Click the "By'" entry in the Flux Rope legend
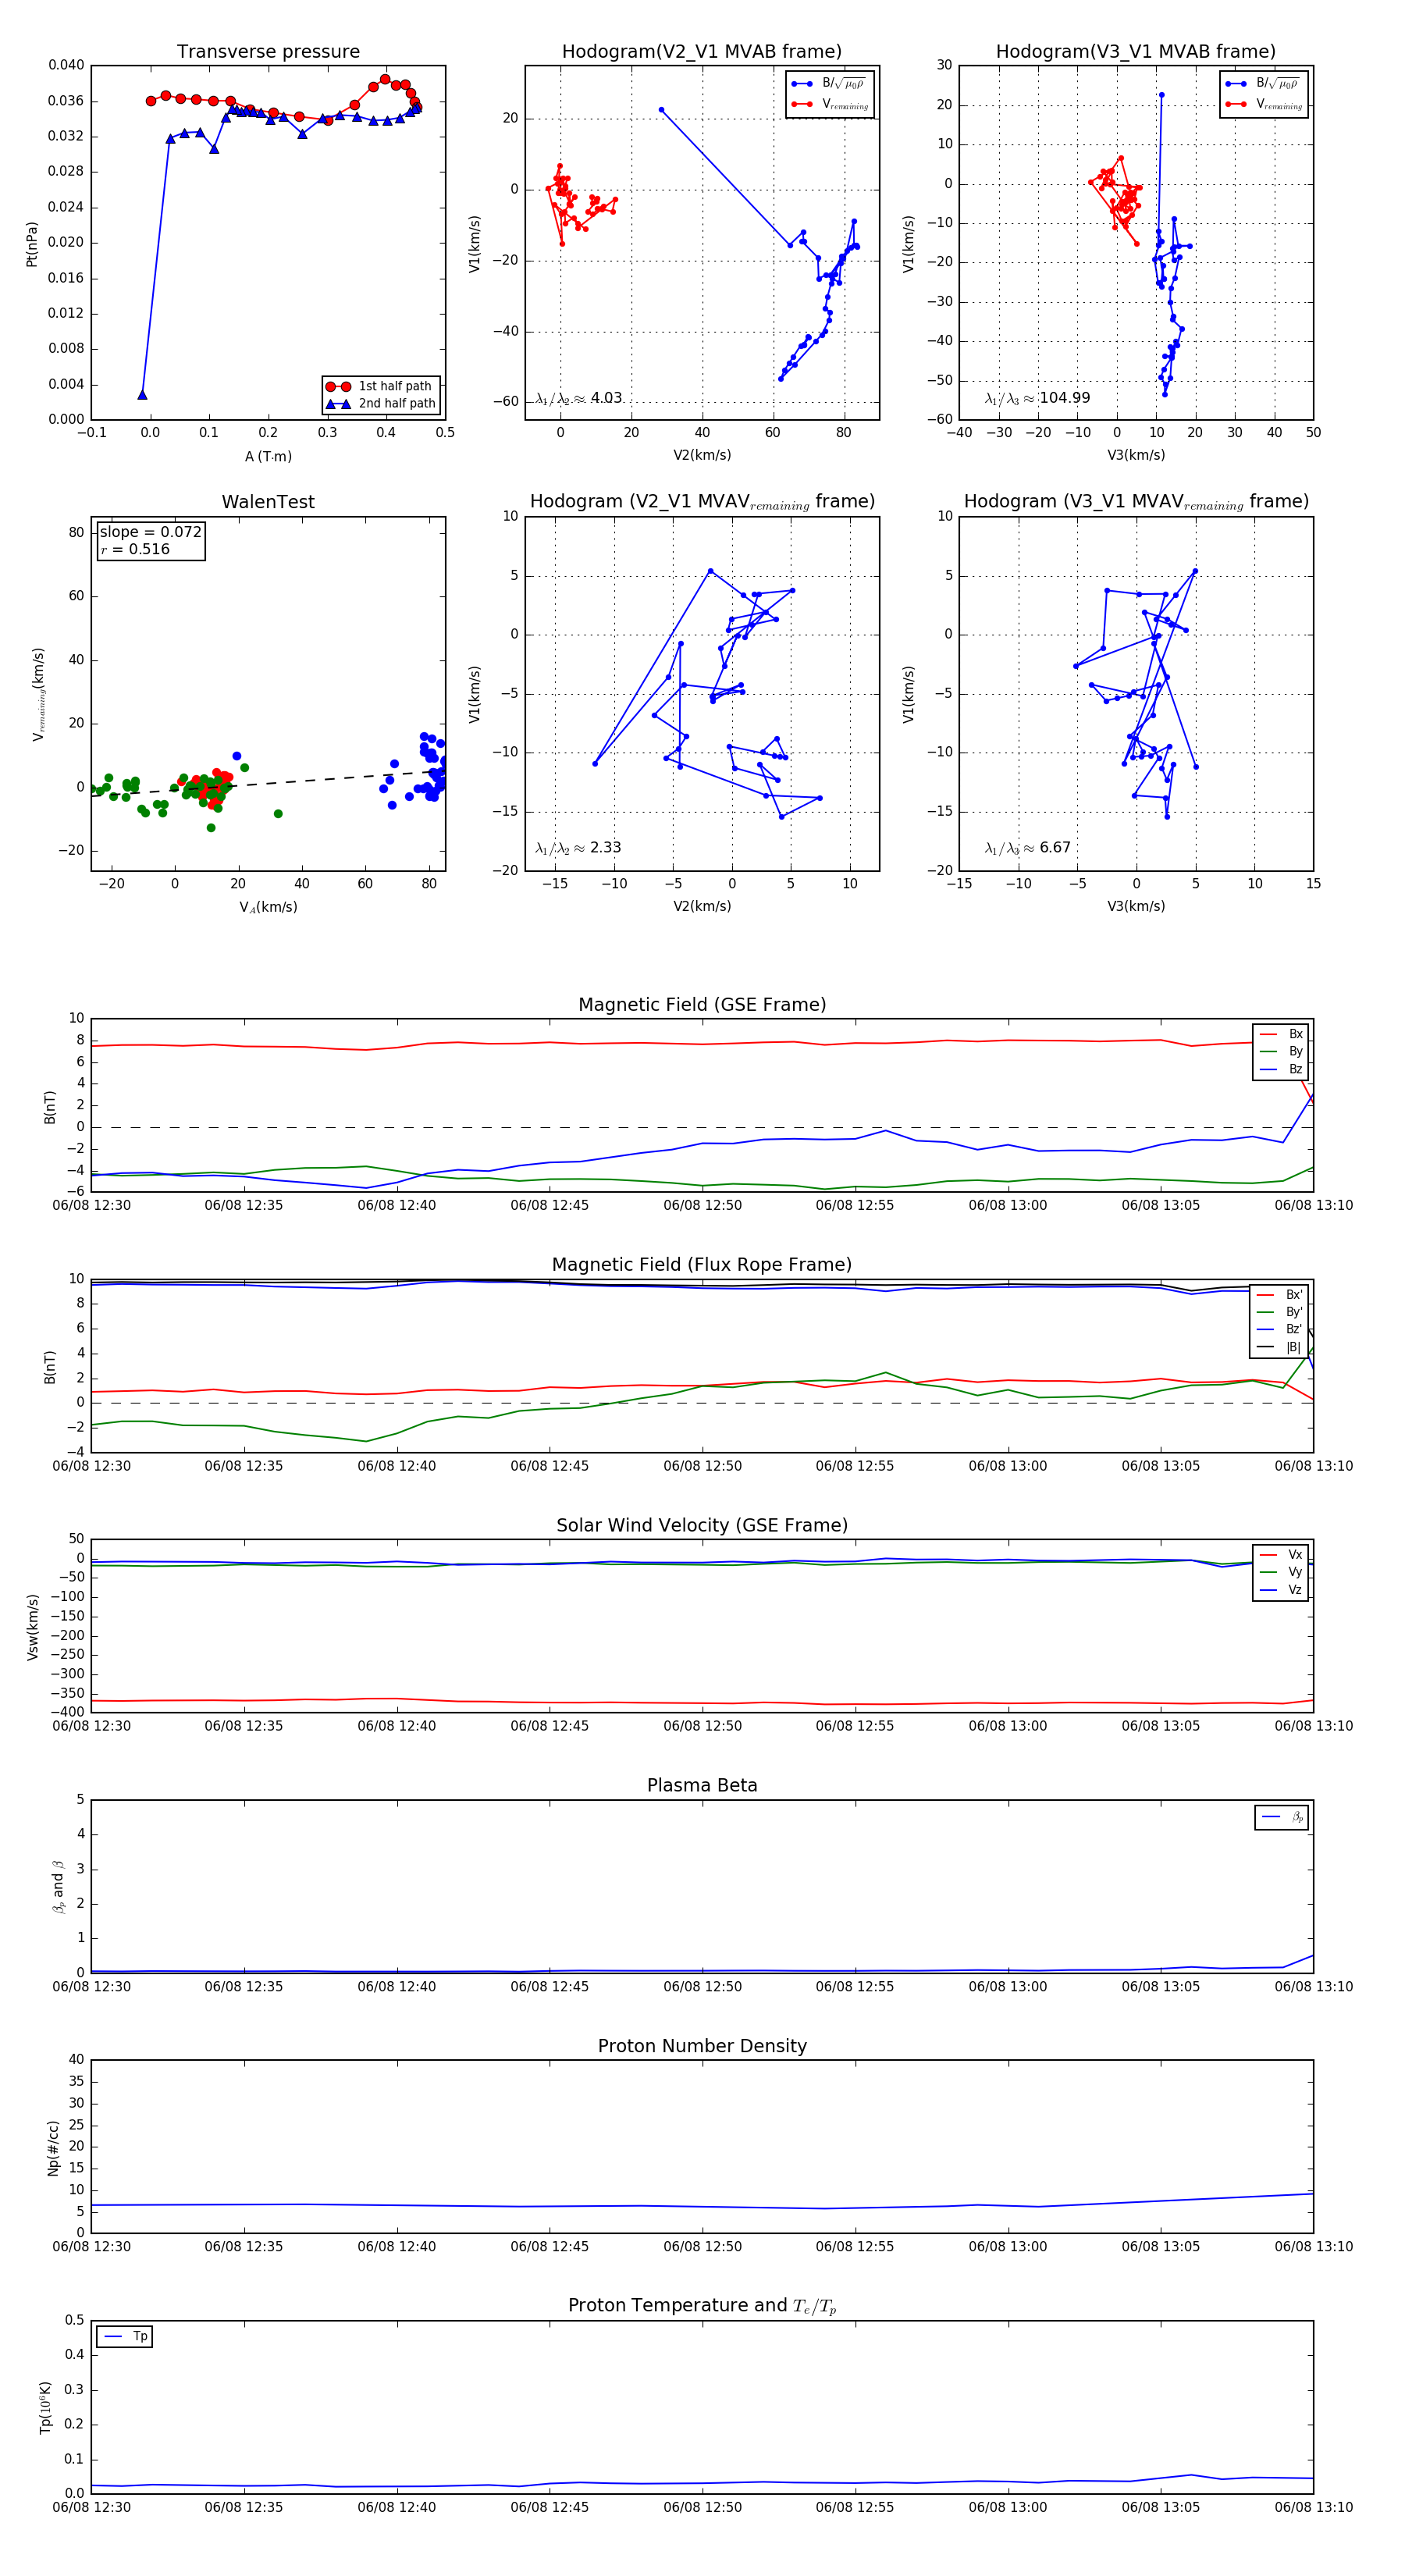 pos(1280,1312)
